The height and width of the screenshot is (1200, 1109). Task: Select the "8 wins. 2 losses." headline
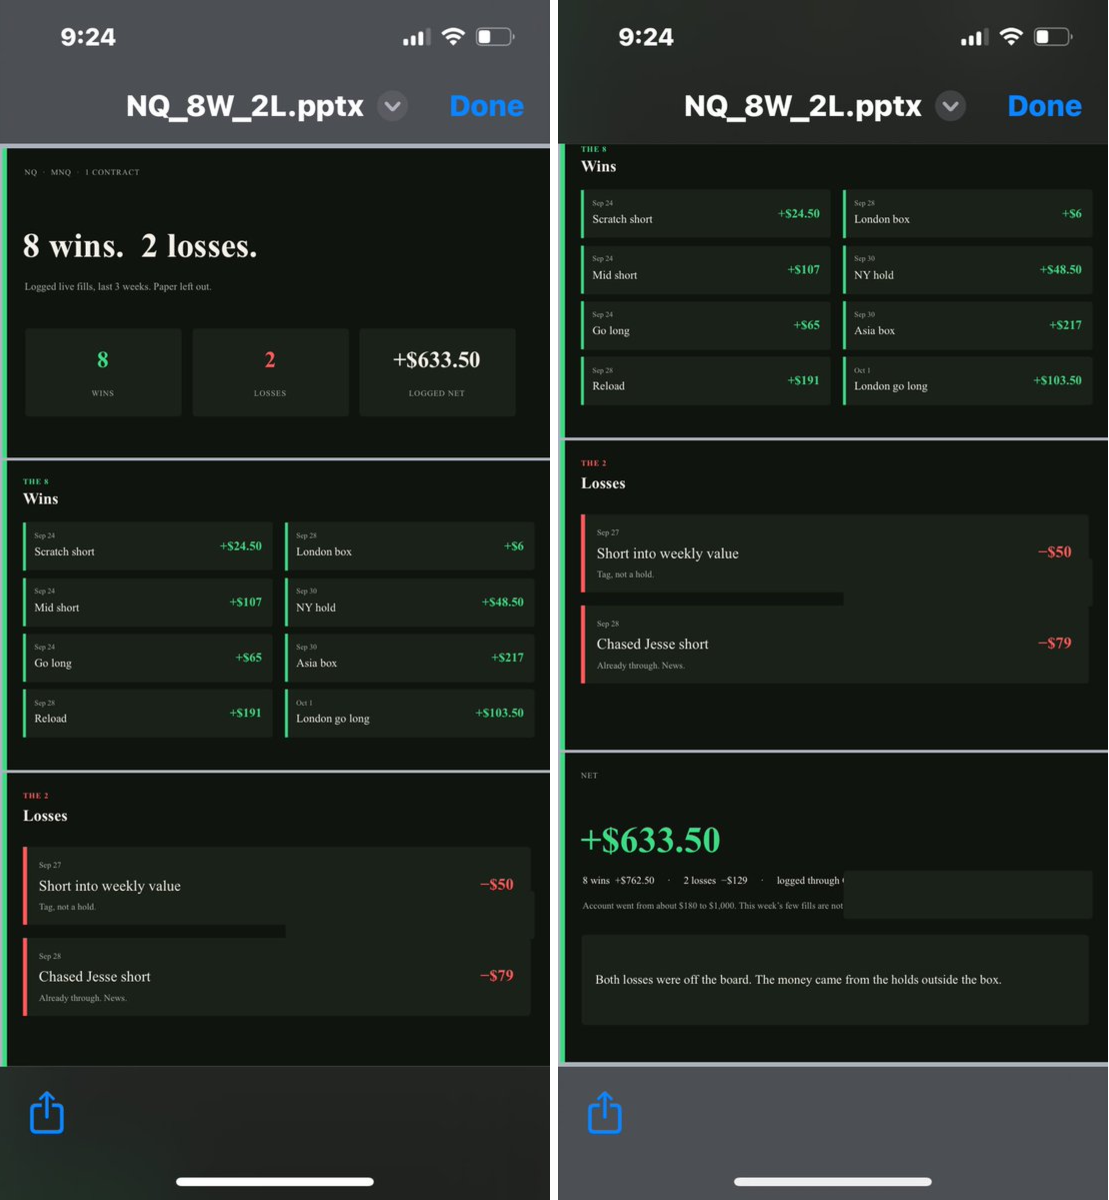pyautogui.click(x=140, y=246)
